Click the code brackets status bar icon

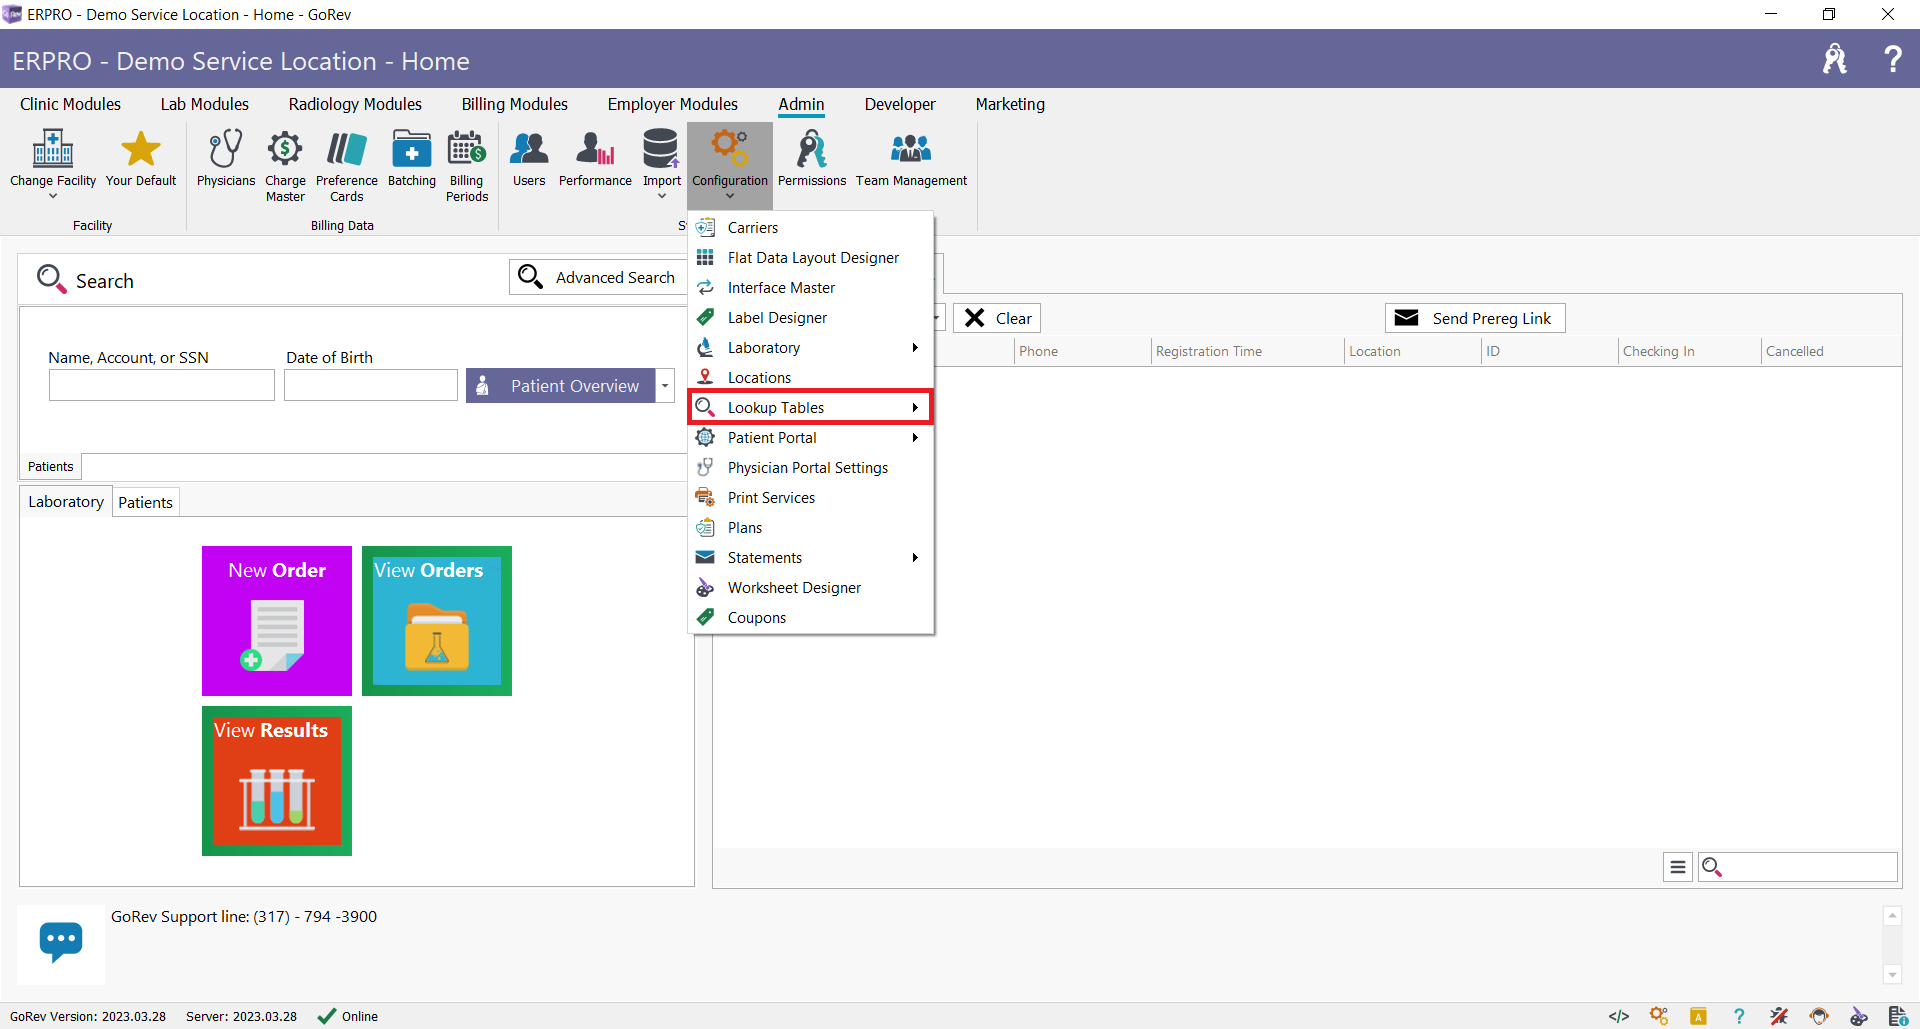pyautogui.click(x=1619, y=1016)
